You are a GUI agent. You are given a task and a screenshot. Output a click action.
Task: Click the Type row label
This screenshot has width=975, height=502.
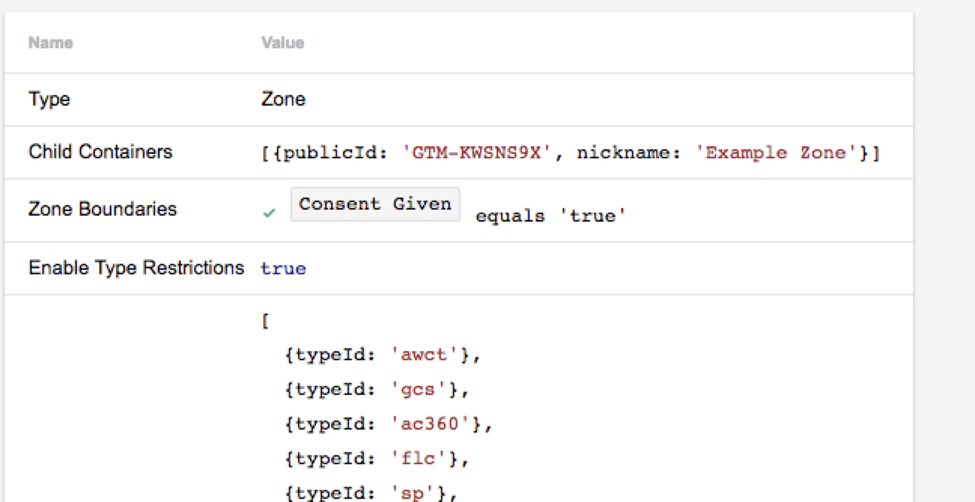point(49,100)
